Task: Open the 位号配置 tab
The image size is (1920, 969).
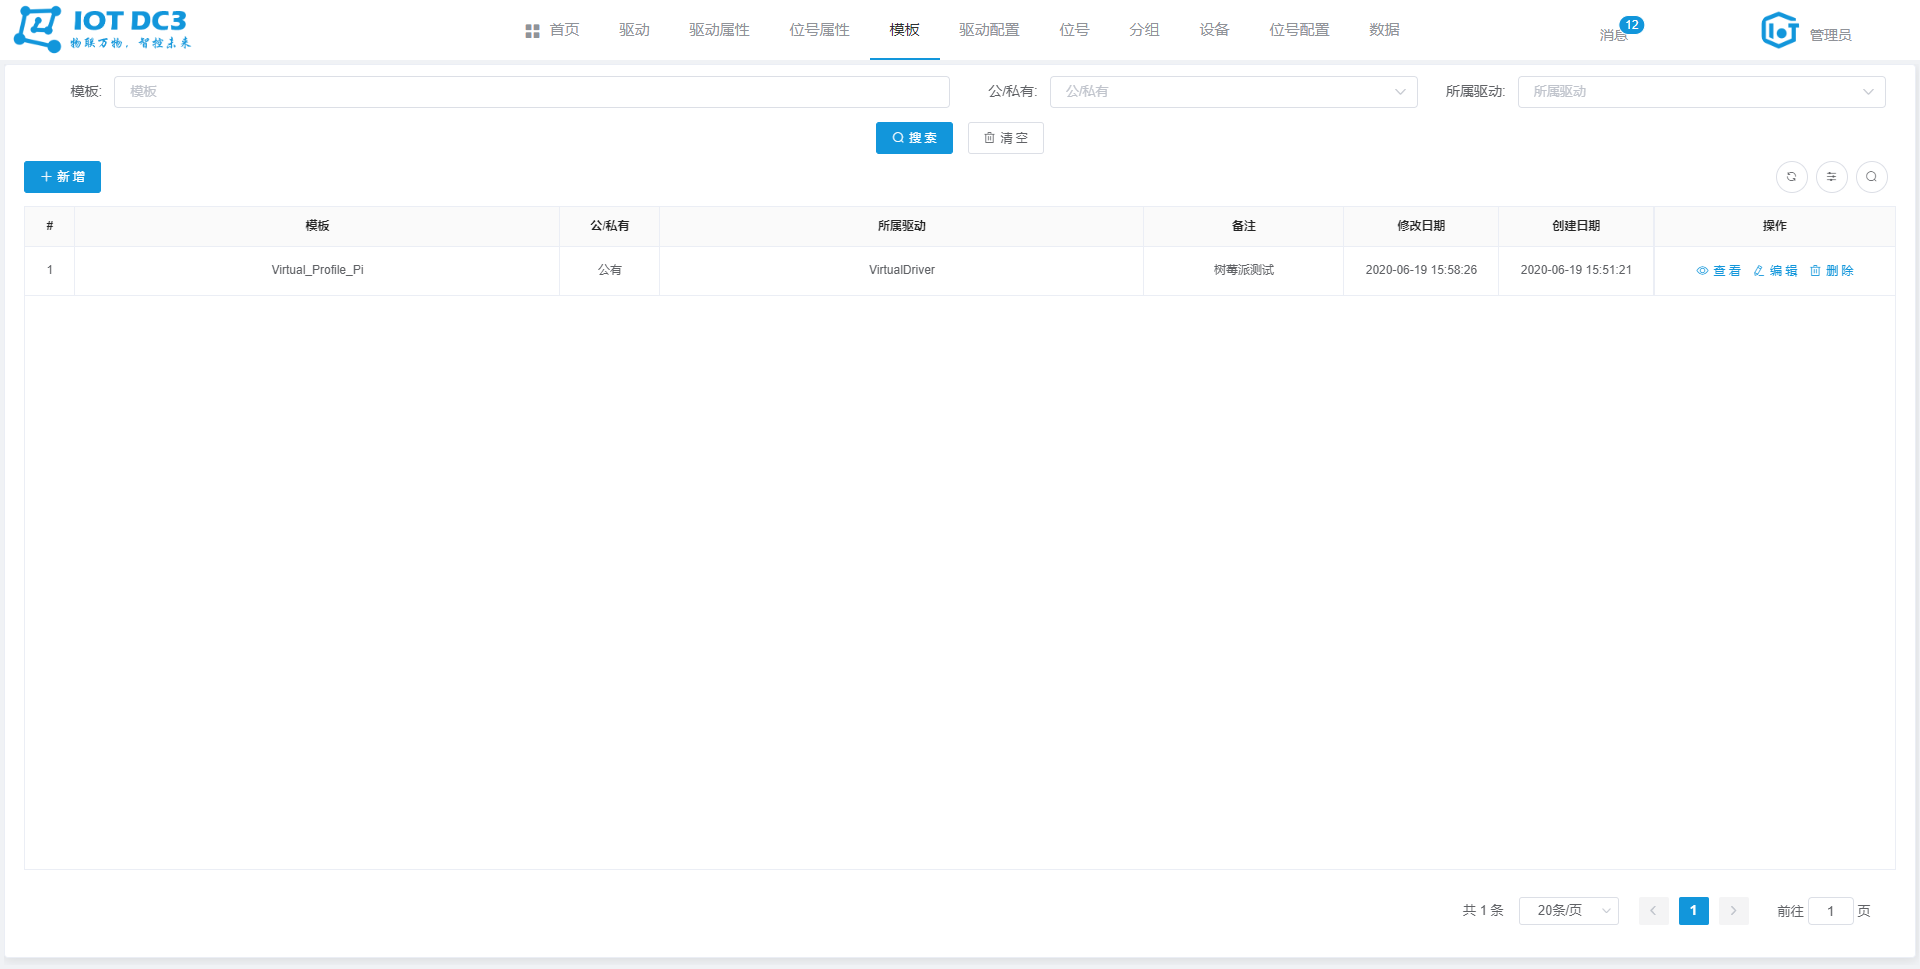Action: click(x=1299, y=30)
